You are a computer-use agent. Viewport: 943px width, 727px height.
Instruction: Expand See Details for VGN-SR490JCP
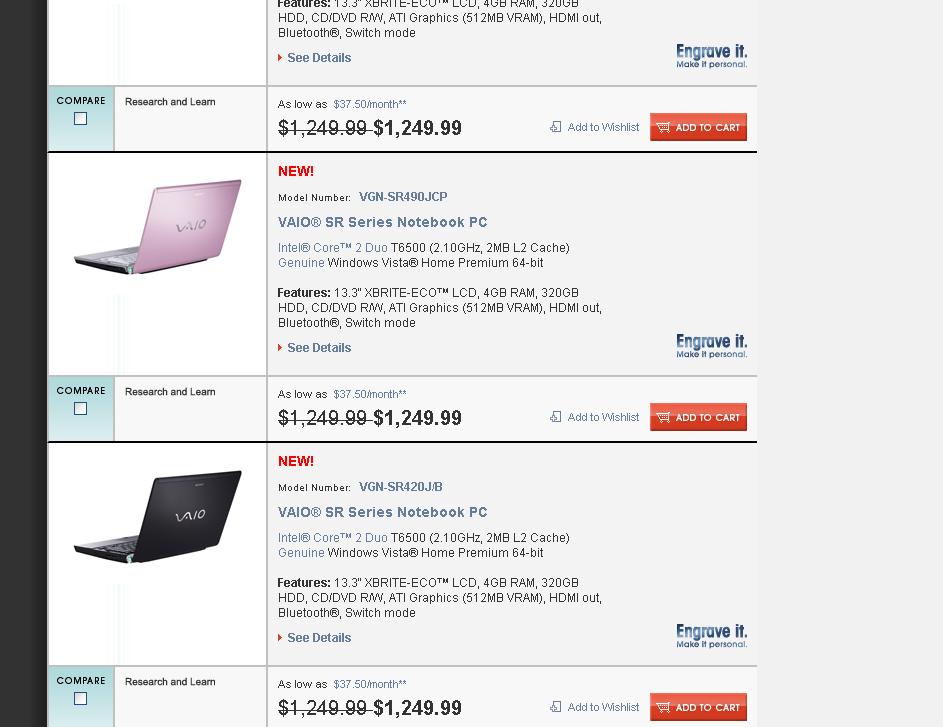319,348
